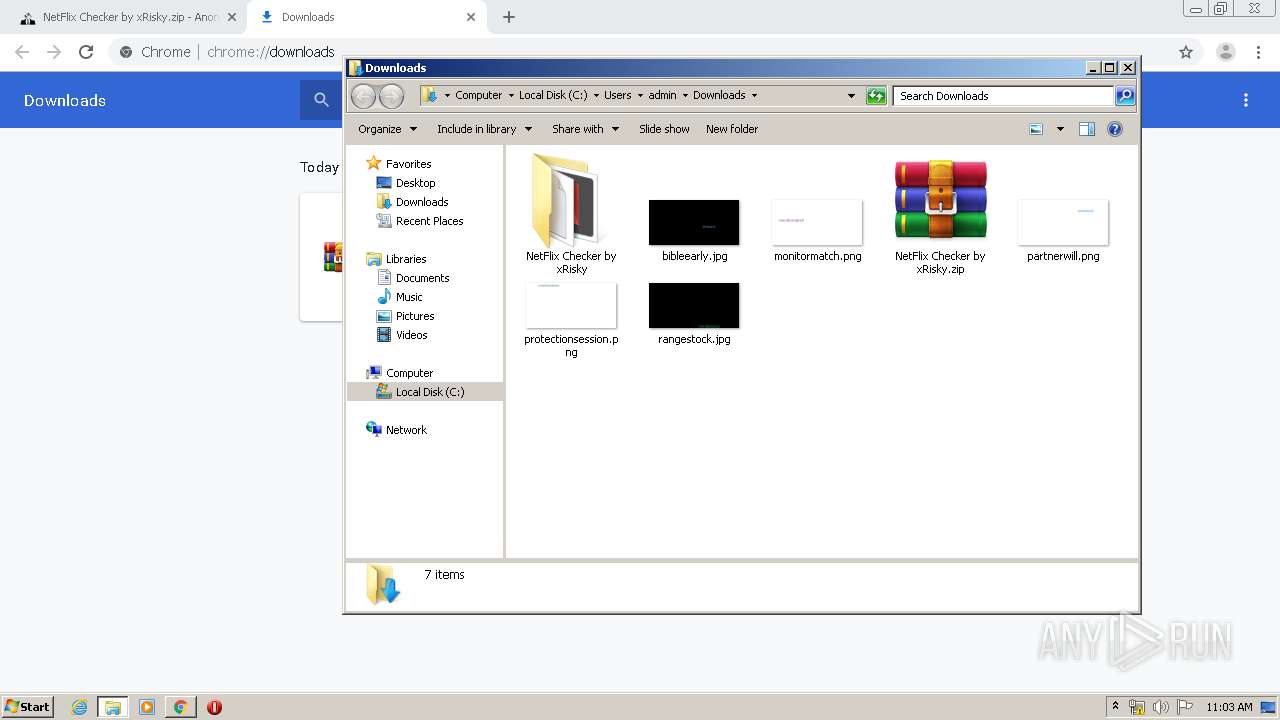Open the Organize menu

[387, 129]
